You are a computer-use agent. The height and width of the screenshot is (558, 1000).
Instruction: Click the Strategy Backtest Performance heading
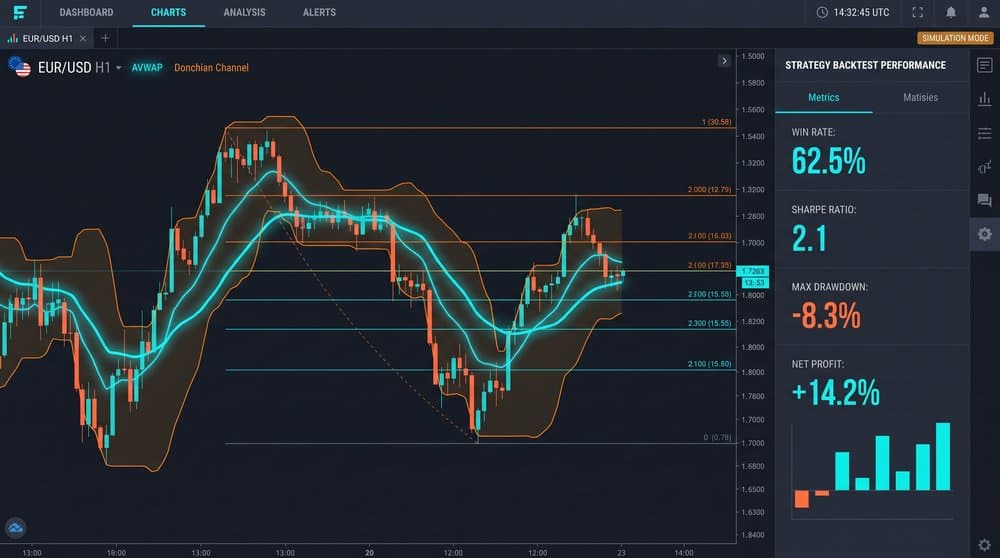865,65
